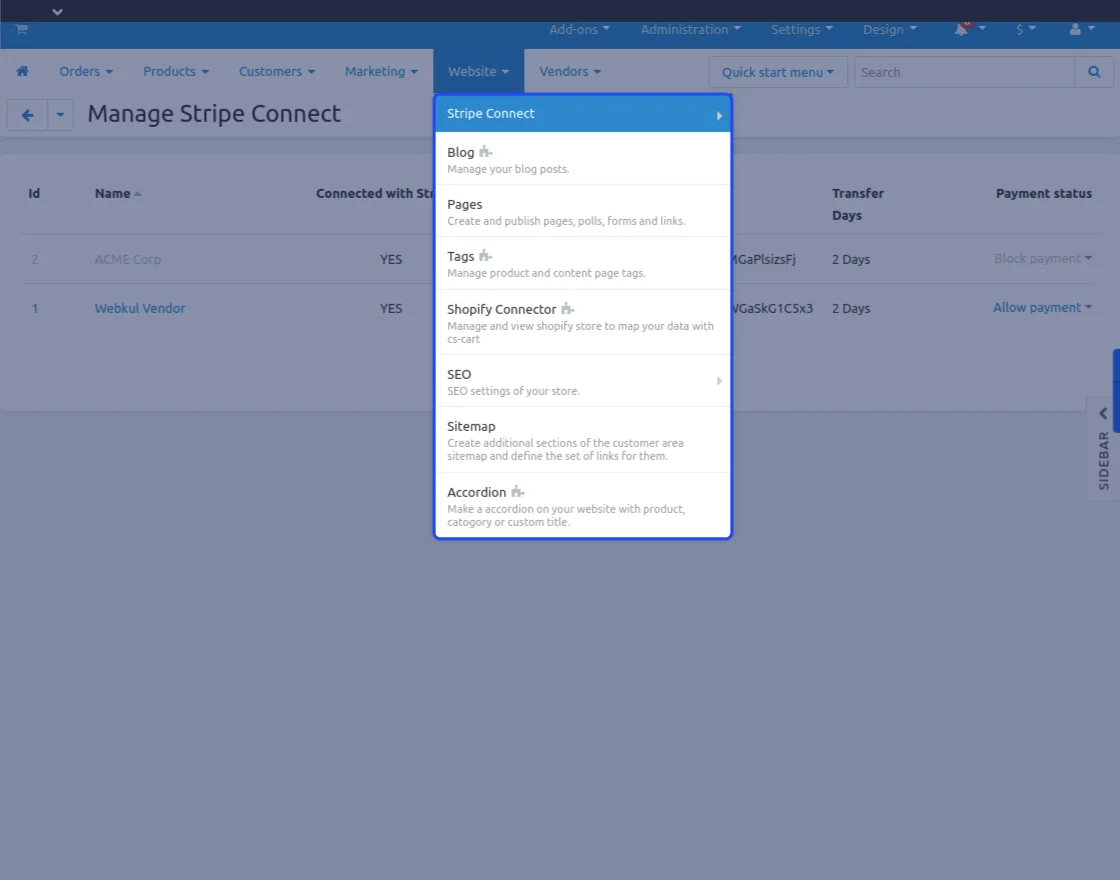Click the Payment status column header

pyautogui.click(x=1044, y=194)
